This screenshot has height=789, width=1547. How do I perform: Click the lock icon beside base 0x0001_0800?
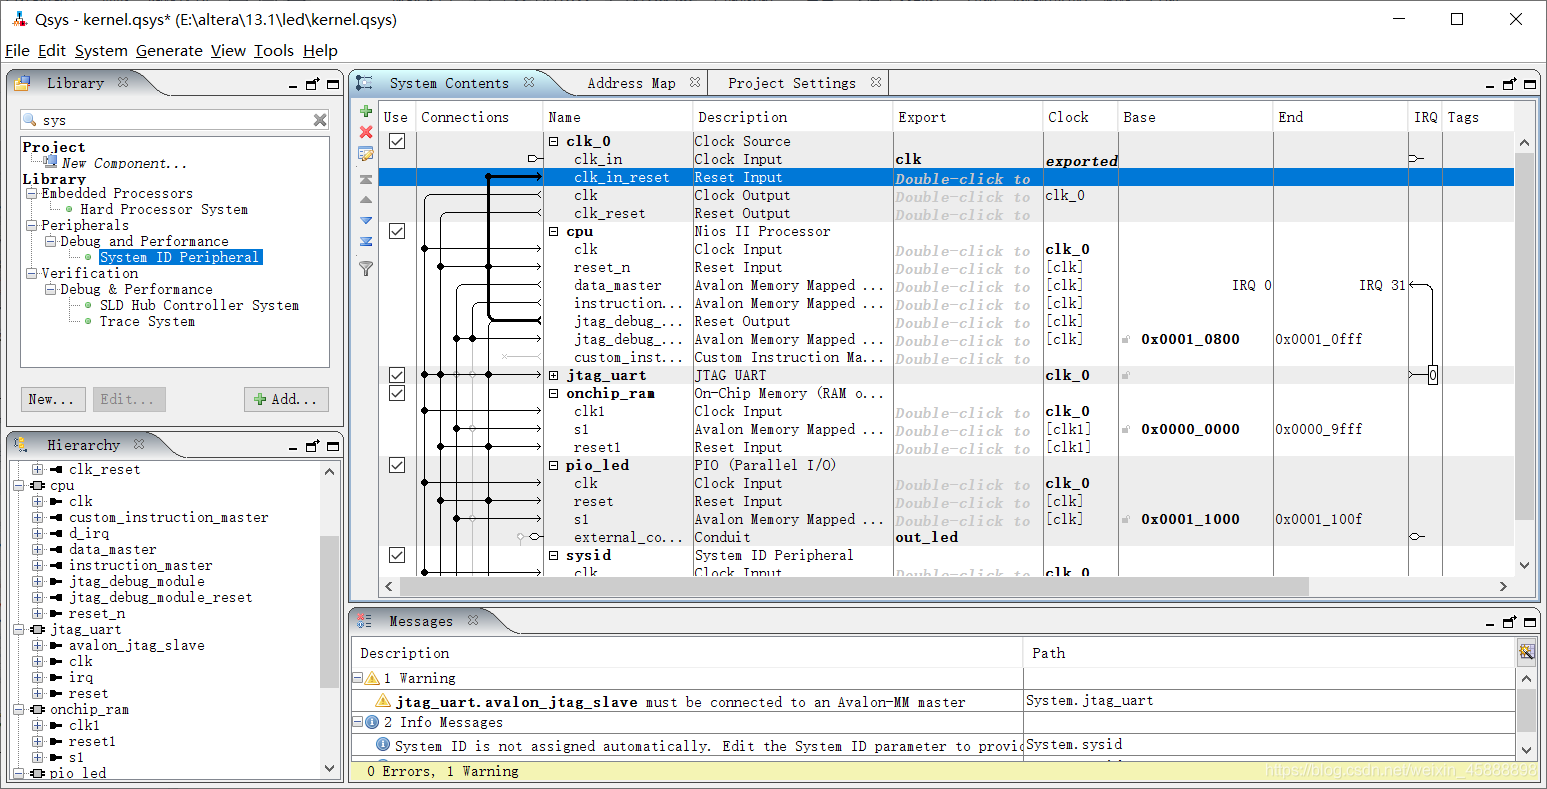[x=1127, y=340]
